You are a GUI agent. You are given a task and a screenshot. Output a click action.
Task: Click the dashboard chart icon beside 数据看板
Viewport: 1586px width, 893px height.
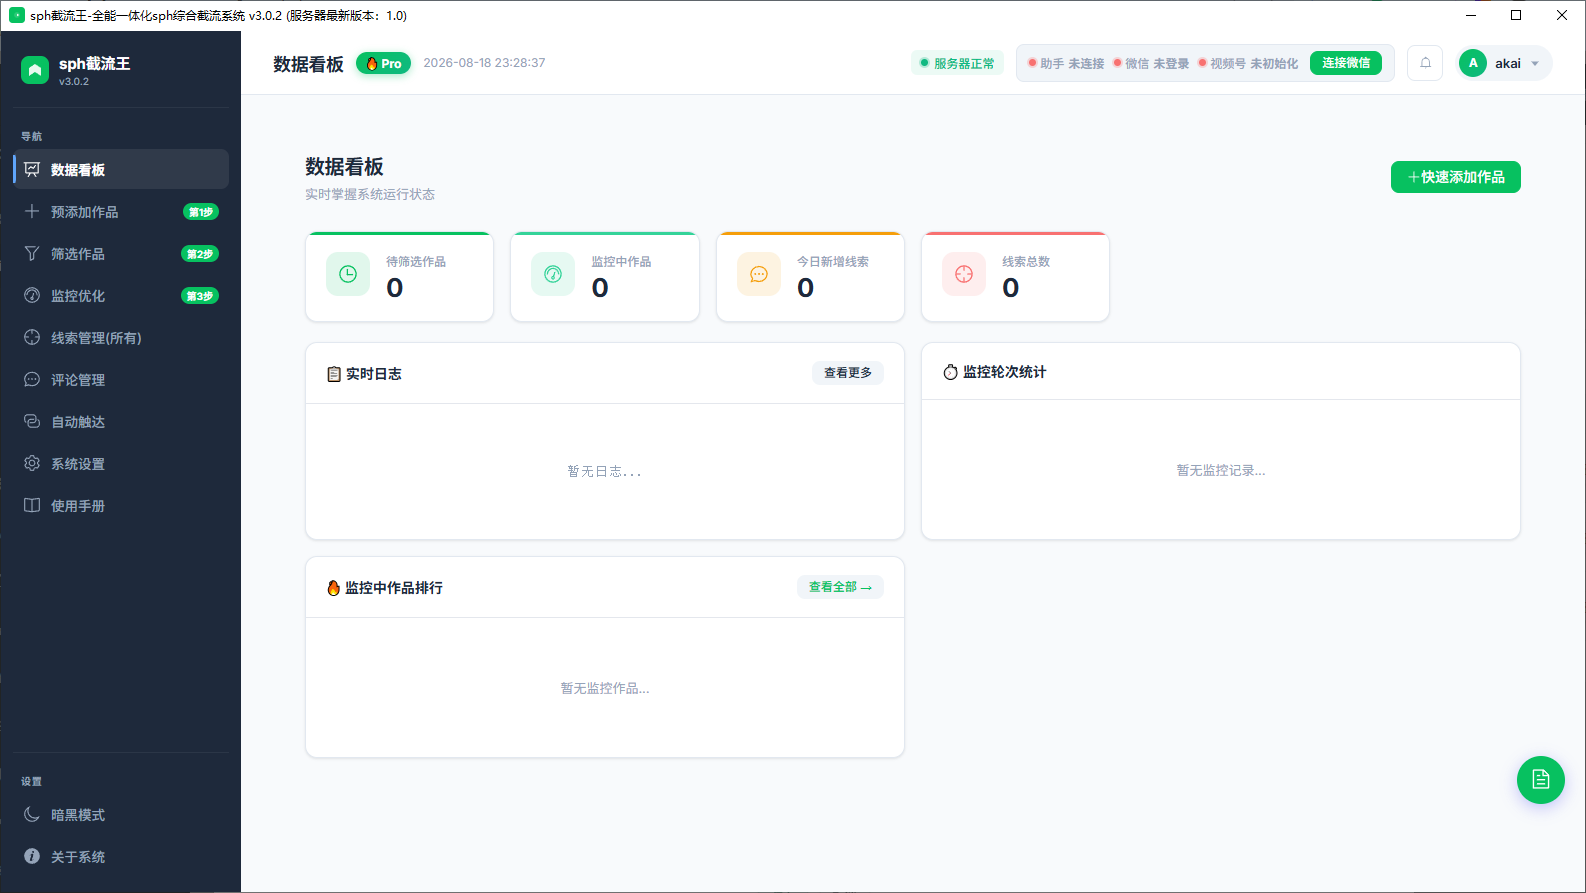tap(32, 169)
